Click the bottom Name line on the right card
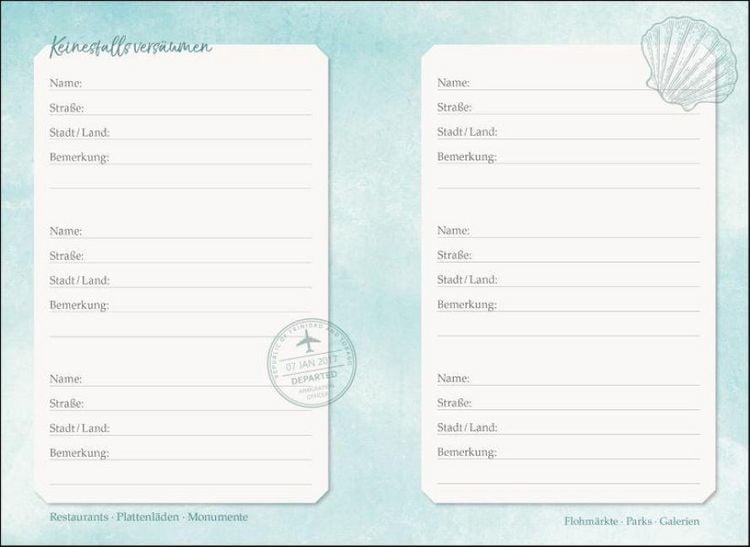 [x=568, y=378]
